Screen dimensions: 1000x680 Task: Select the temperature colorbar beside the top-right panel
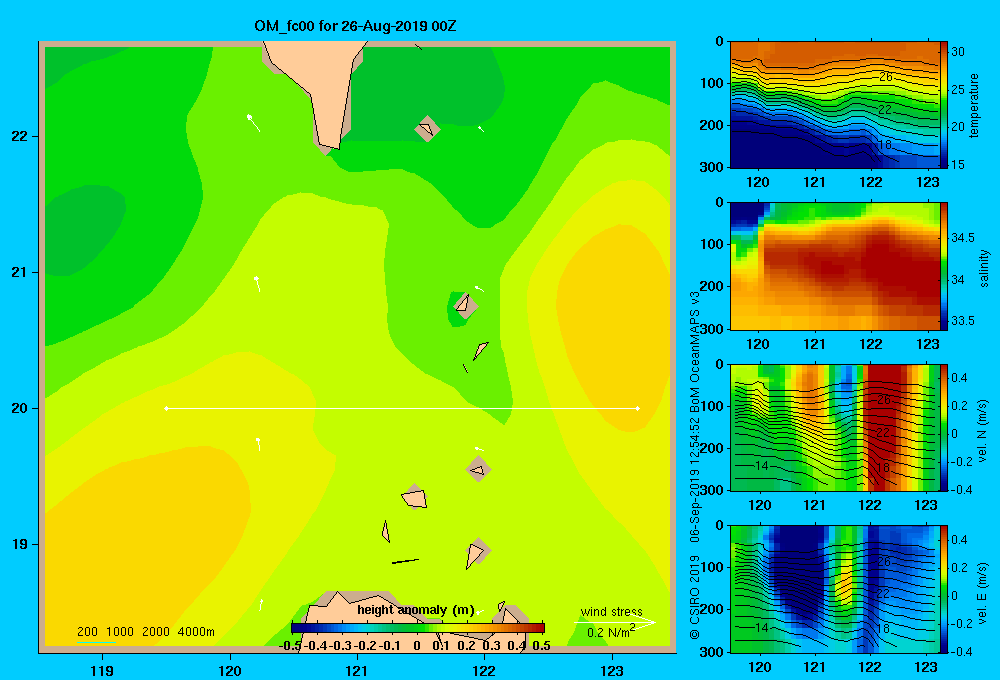(x=943, y=105)
